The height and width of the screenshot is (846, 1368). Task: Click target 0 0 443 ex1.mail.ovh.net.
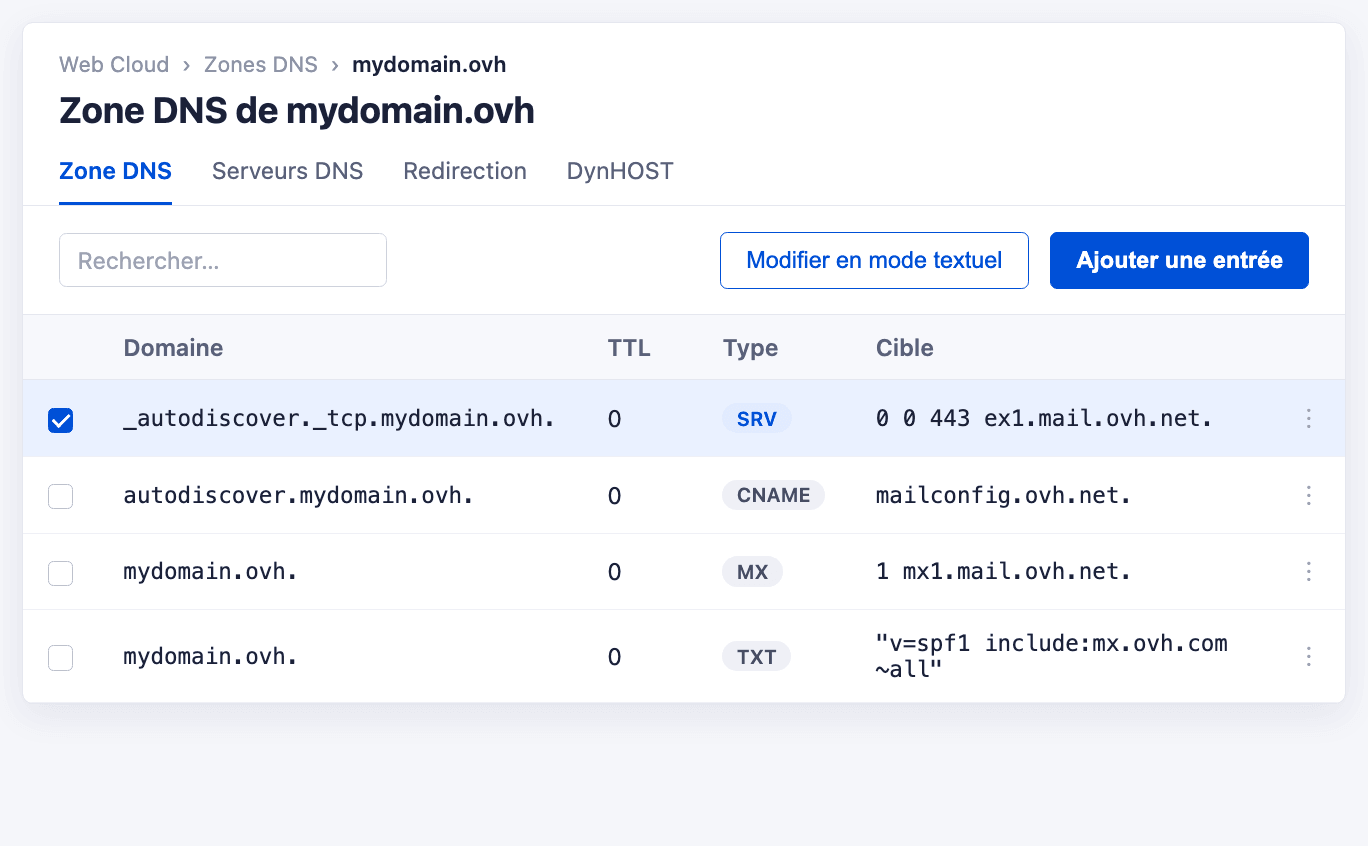pyautogui.click(x=1044, y=419)
